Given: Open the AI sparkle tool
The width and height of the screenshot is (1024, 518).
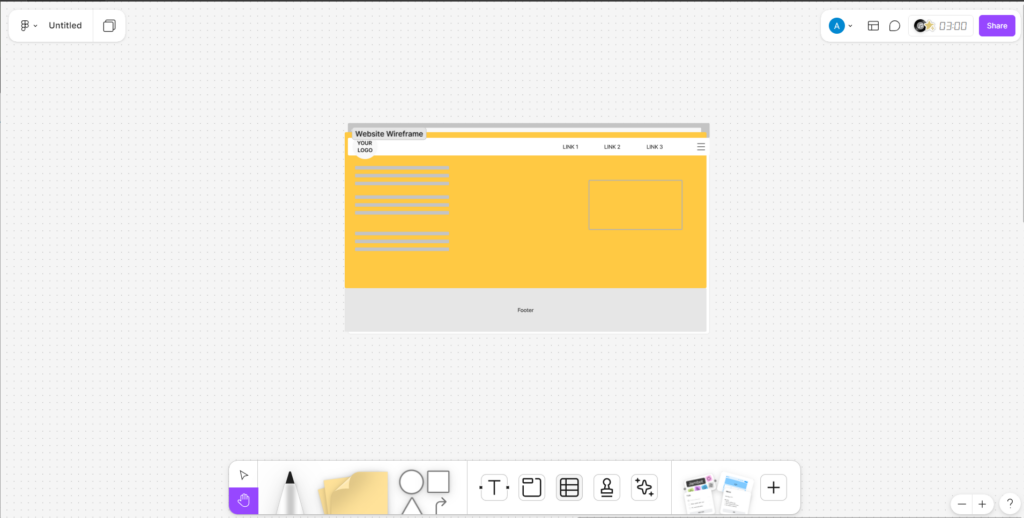Looking at the screenshot, I should point(644,487).
